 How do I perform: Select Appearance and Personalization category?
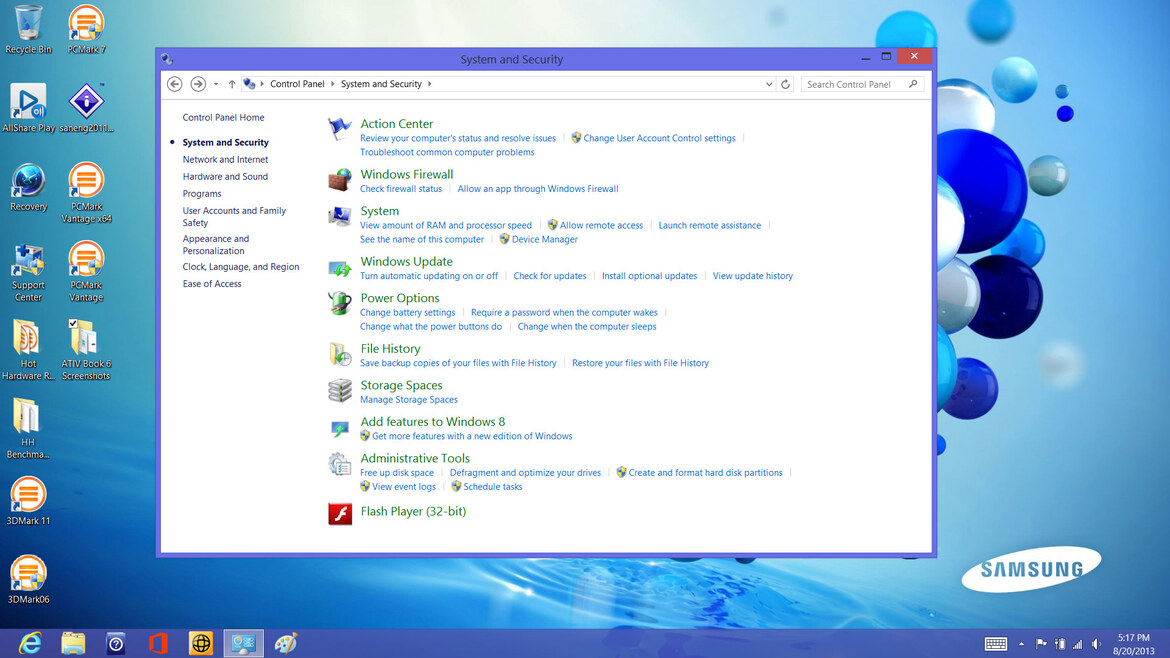point(216,245)
